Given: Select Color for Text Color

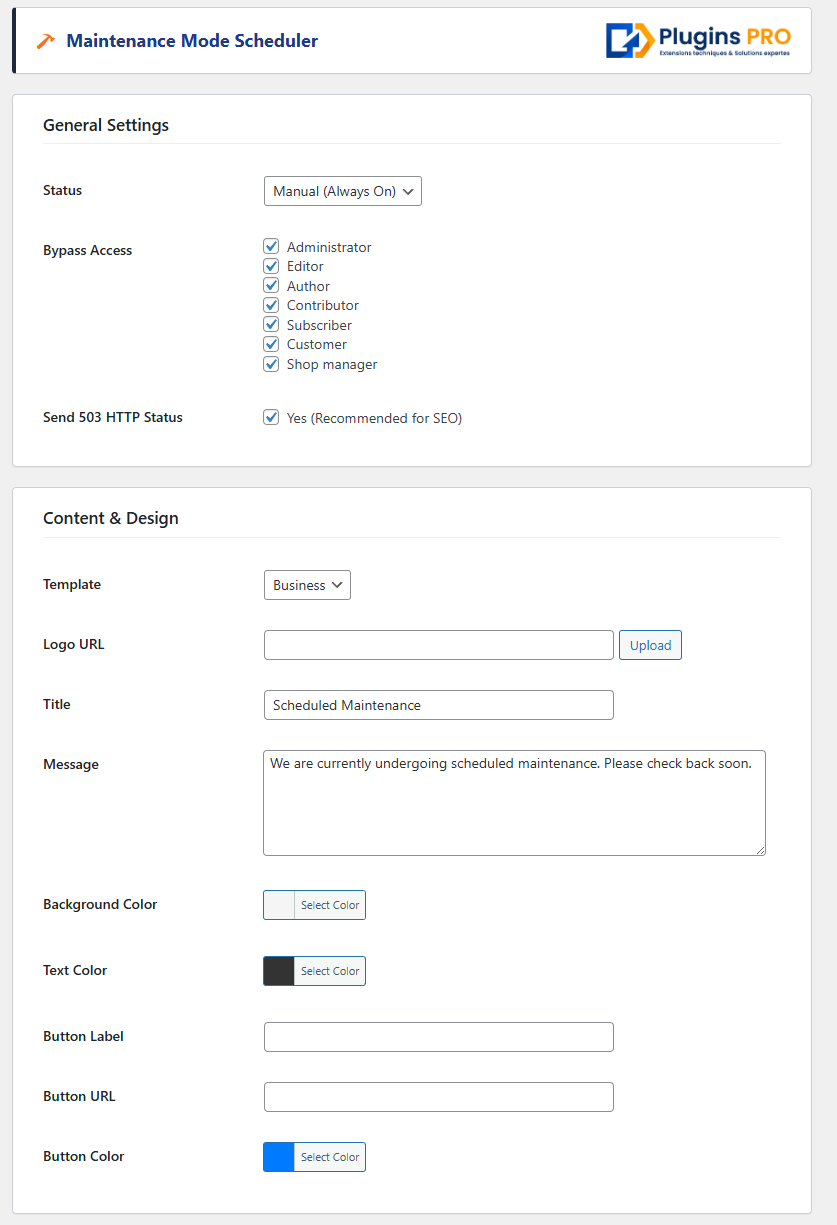Looking at the screenshot, I should pos(330,971).
